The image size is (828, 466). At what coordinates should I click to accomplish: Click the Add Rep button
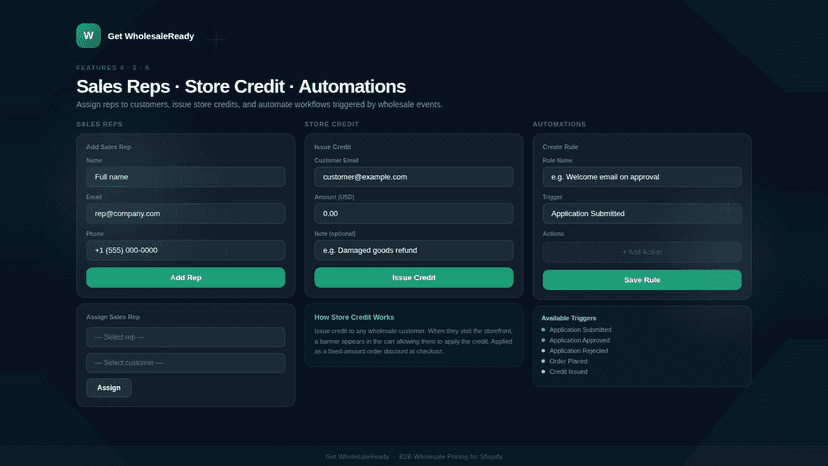(x=185, y=277)
